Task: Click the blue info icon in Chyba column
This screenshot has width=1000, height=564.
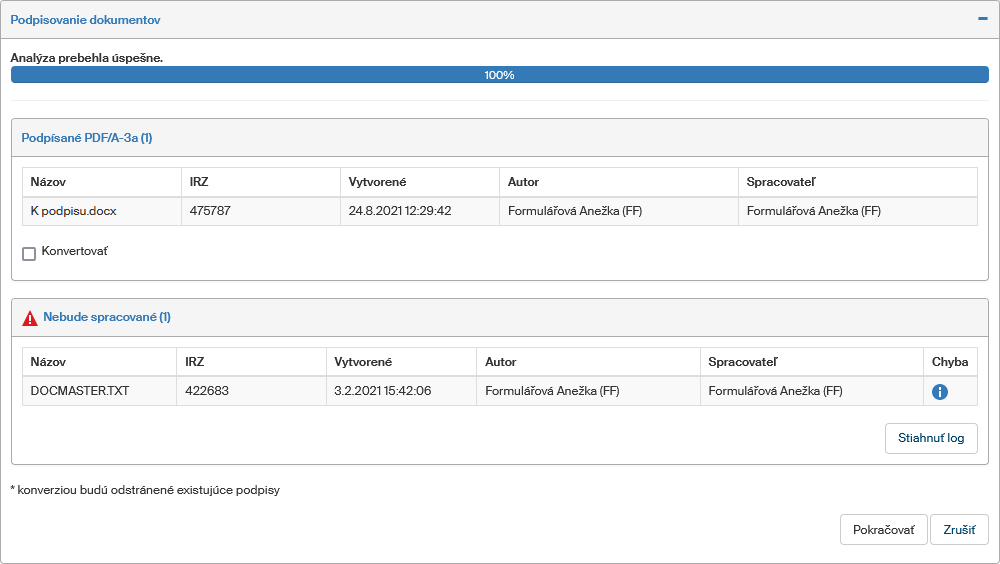Action: (939, 392)
